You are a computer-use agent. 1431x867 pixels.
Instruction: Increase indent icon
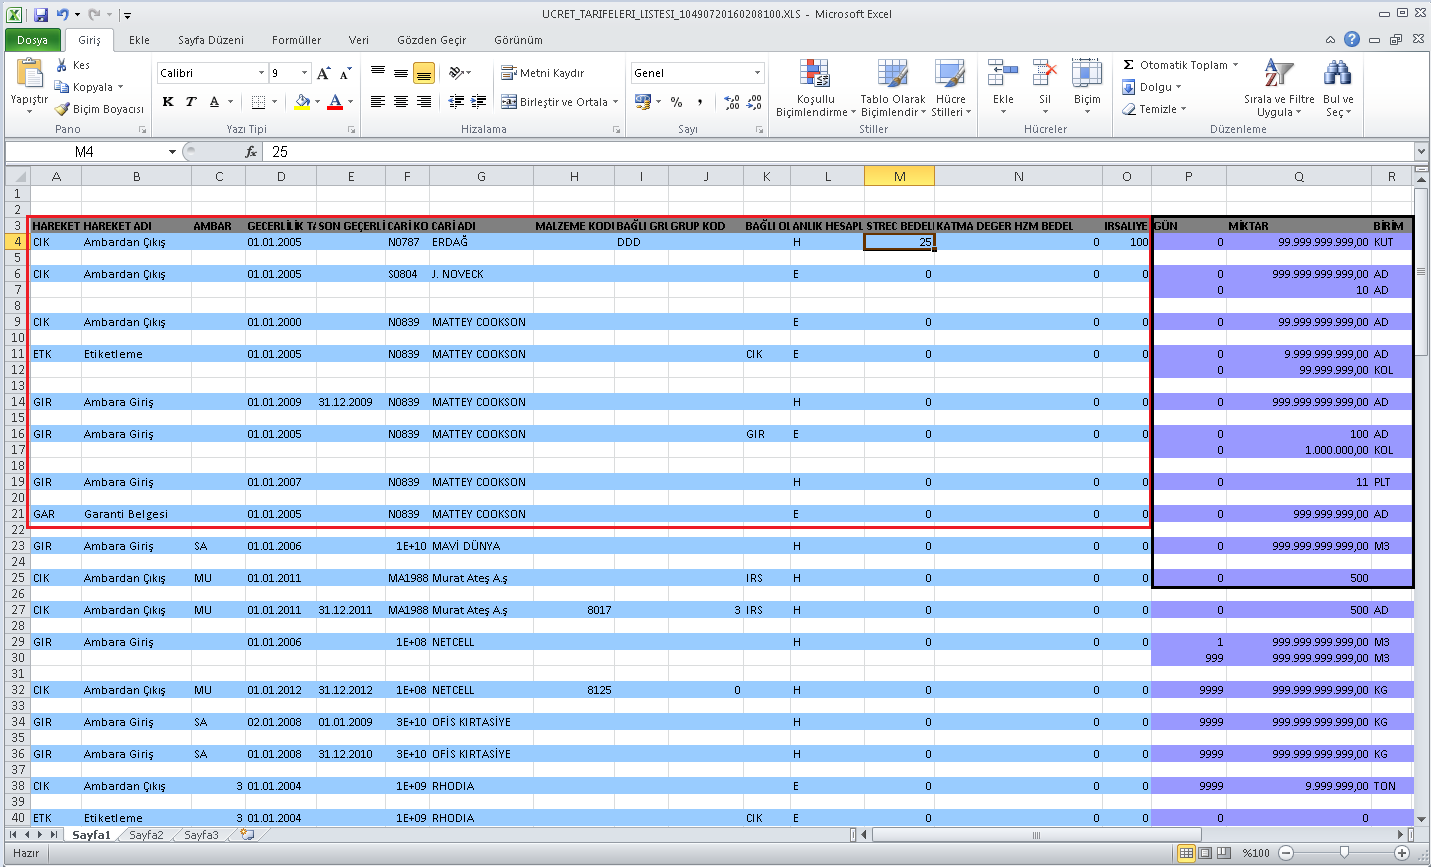(479, 102)
